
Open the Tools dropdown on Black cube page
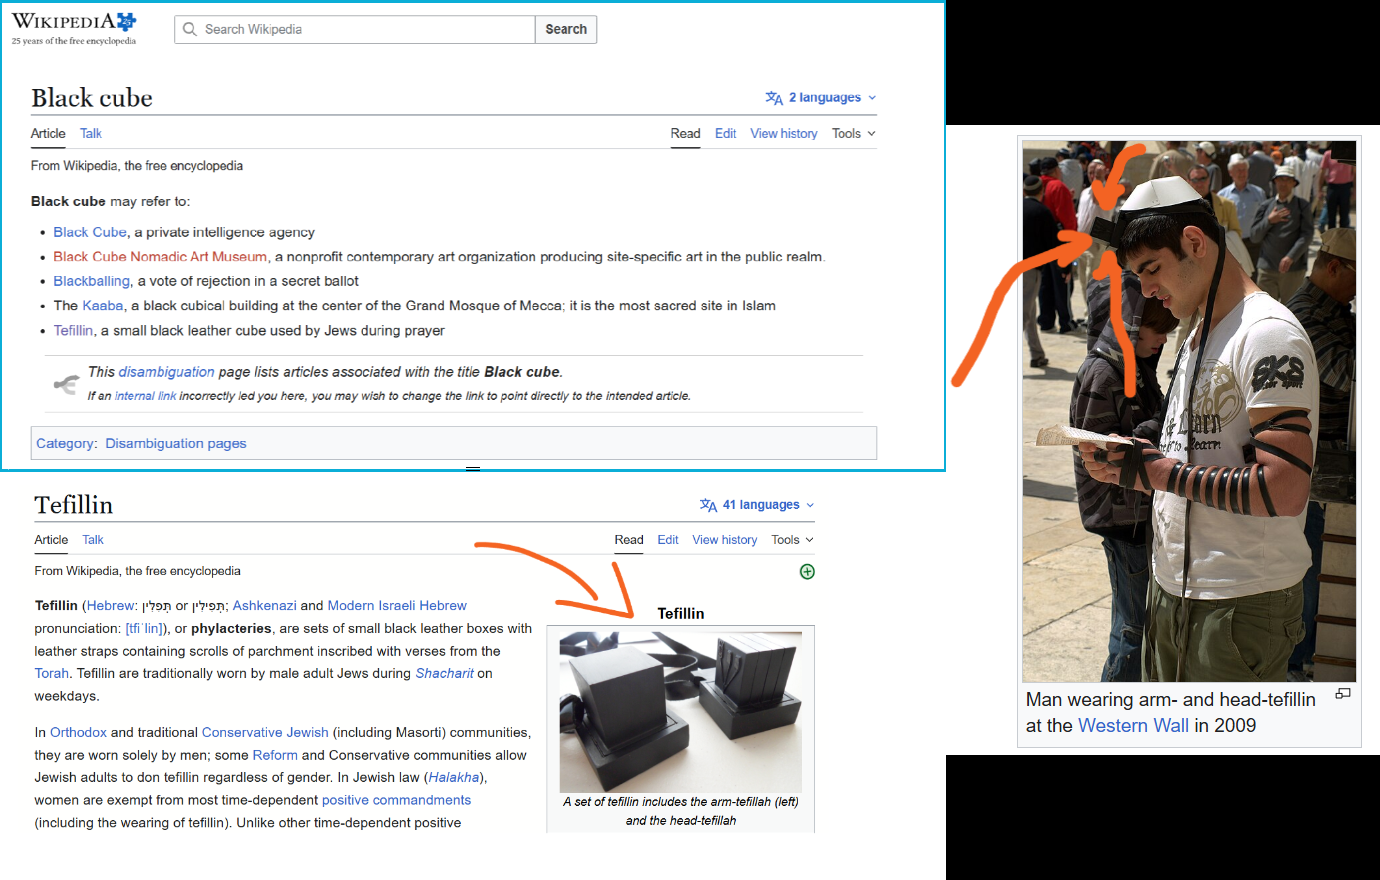point(854,134)
